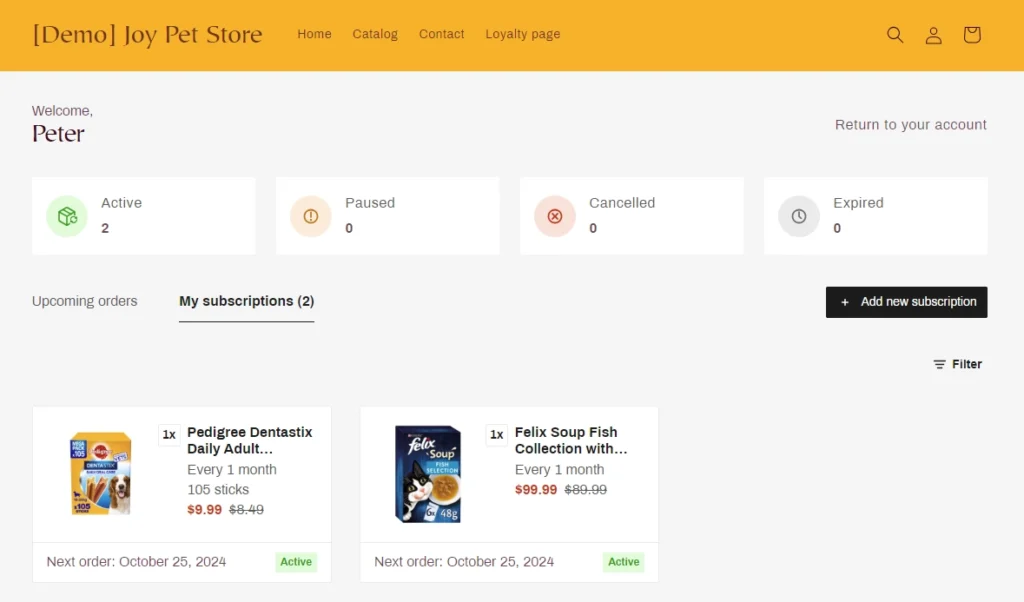Image resolution: width=1024 pixels, height=602 pixels.
Task: Click the Joy Pet Store logo
Action: pyautogui.click(x=146, y=34)
